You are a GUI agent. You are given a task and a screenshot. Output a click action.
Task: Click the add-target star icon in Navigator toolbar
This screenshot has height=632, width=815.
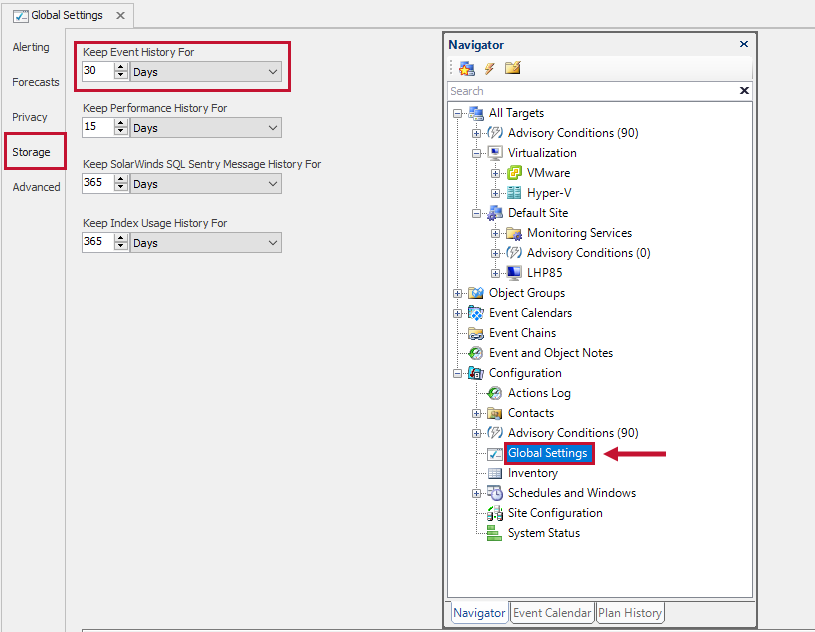click(467, 68)
